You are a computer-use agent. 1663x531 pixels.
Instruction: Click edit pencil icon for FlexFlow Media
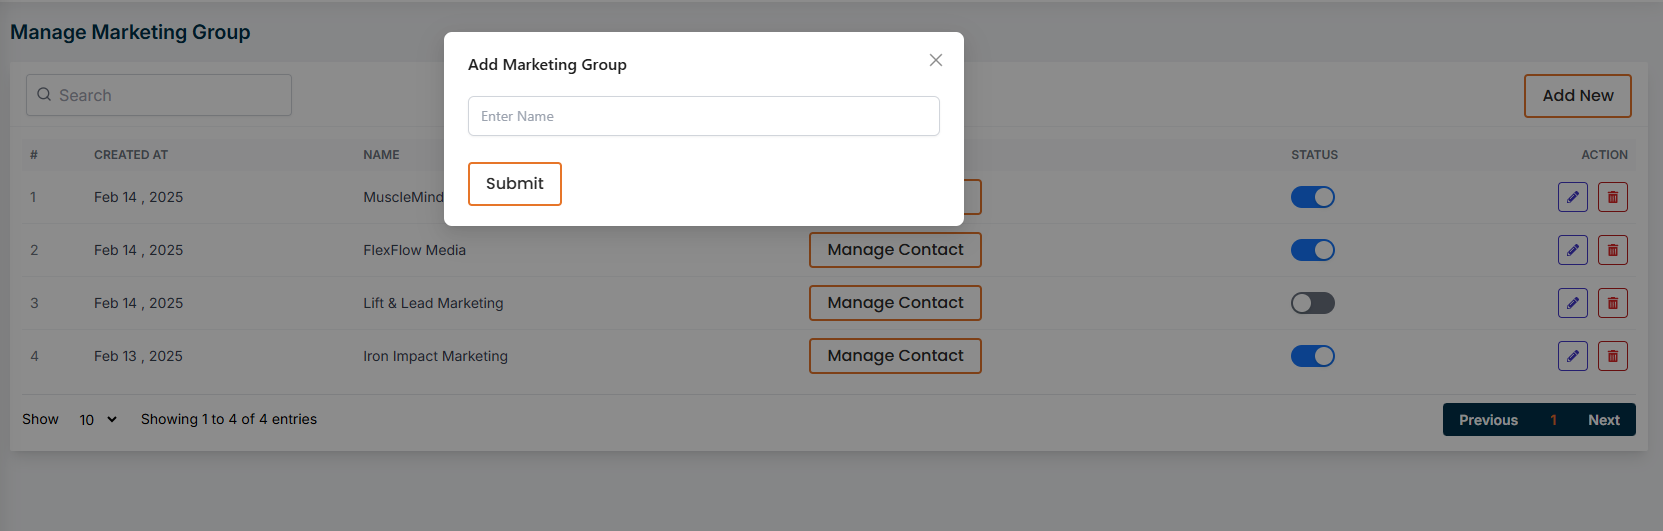(1572, 250)
